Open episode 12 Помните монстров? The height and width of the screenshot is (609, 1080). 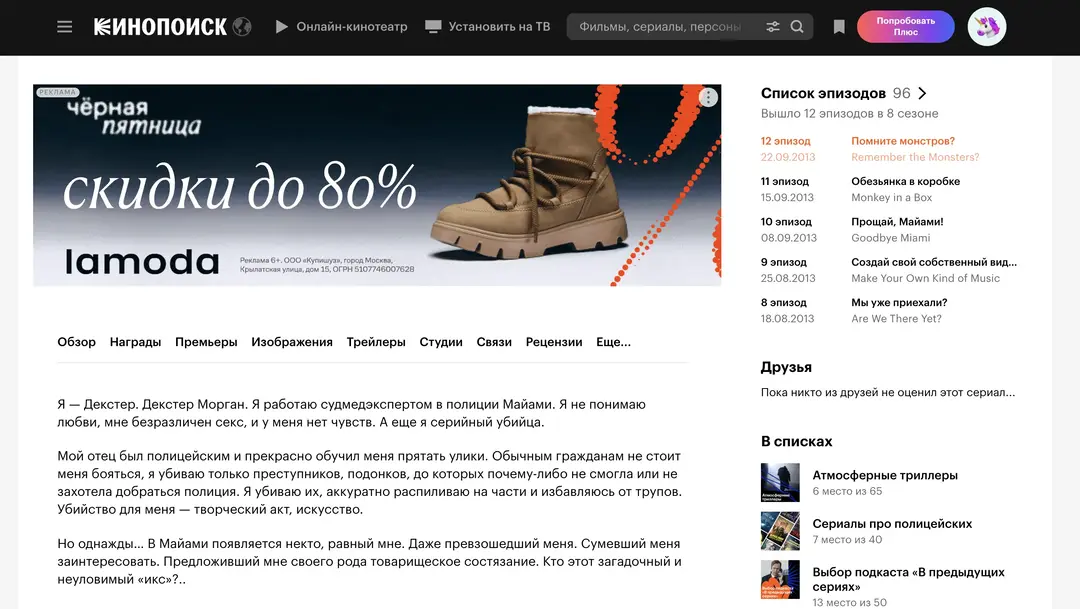point(902,141)
